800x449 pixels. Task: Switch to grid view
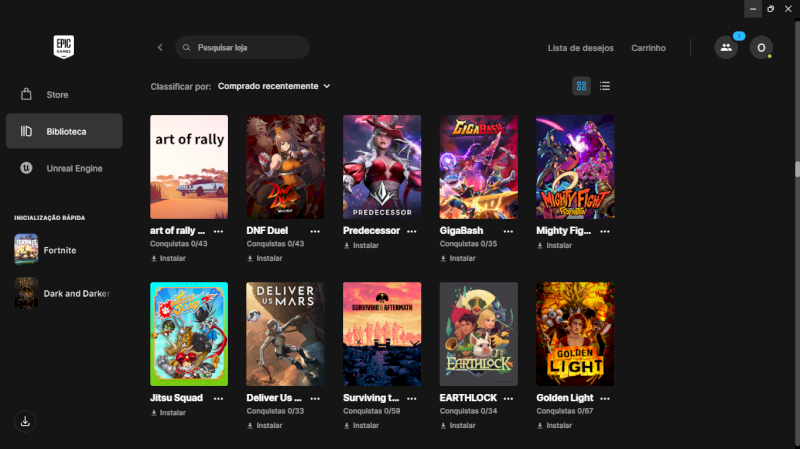click(x=581, y=86)
